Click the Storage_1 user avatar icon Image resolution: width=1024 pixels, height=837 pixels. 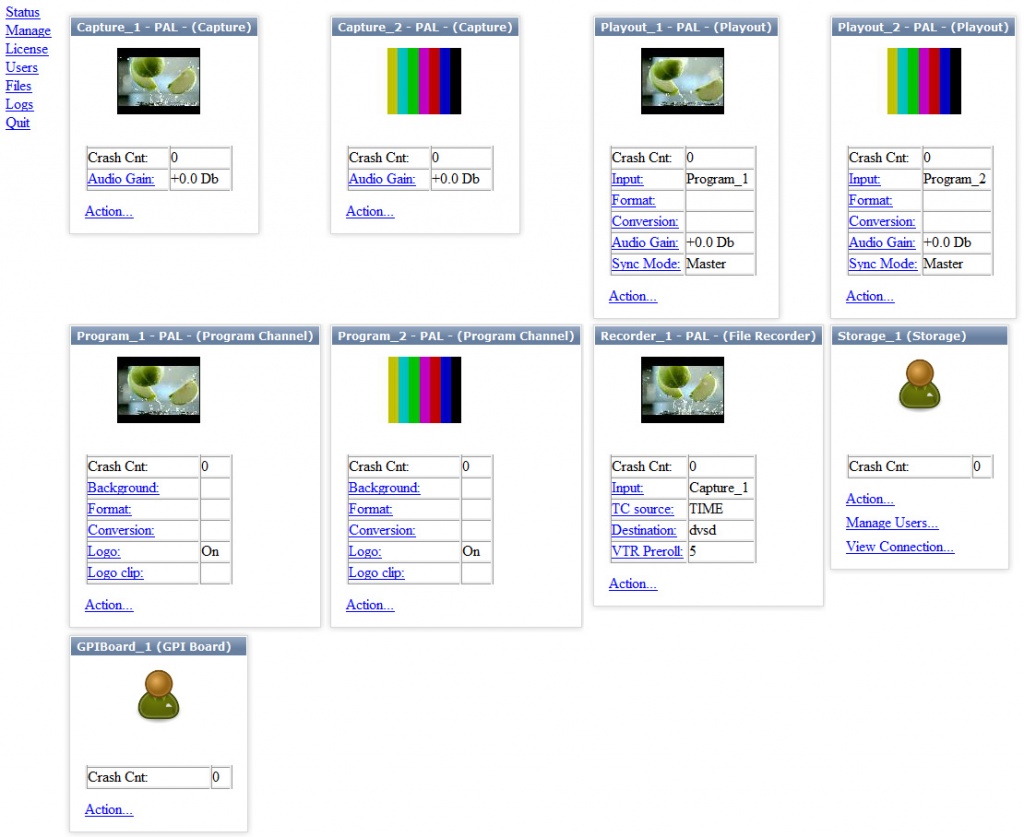[919, 384]
